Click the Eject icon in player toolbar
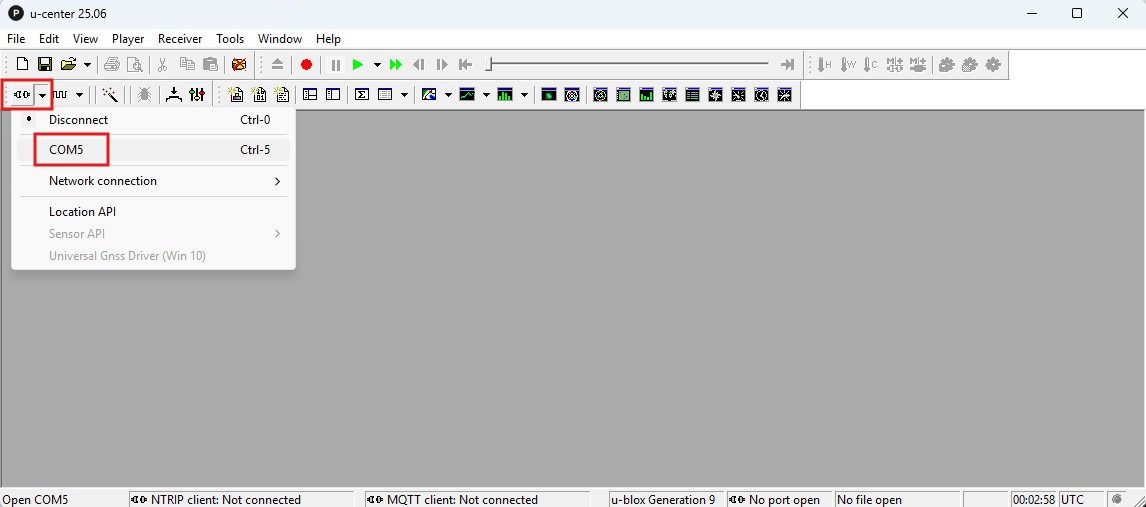1146x507 pixels. coord(278,65)
